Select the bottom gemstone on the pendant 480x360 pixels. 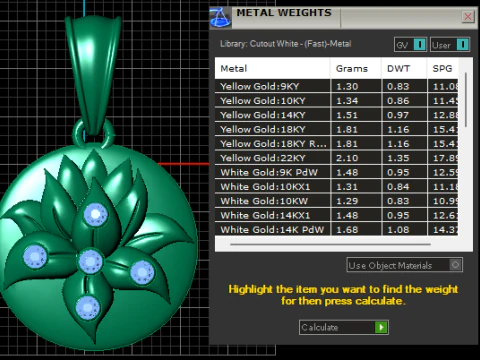(x=88, y=308)
